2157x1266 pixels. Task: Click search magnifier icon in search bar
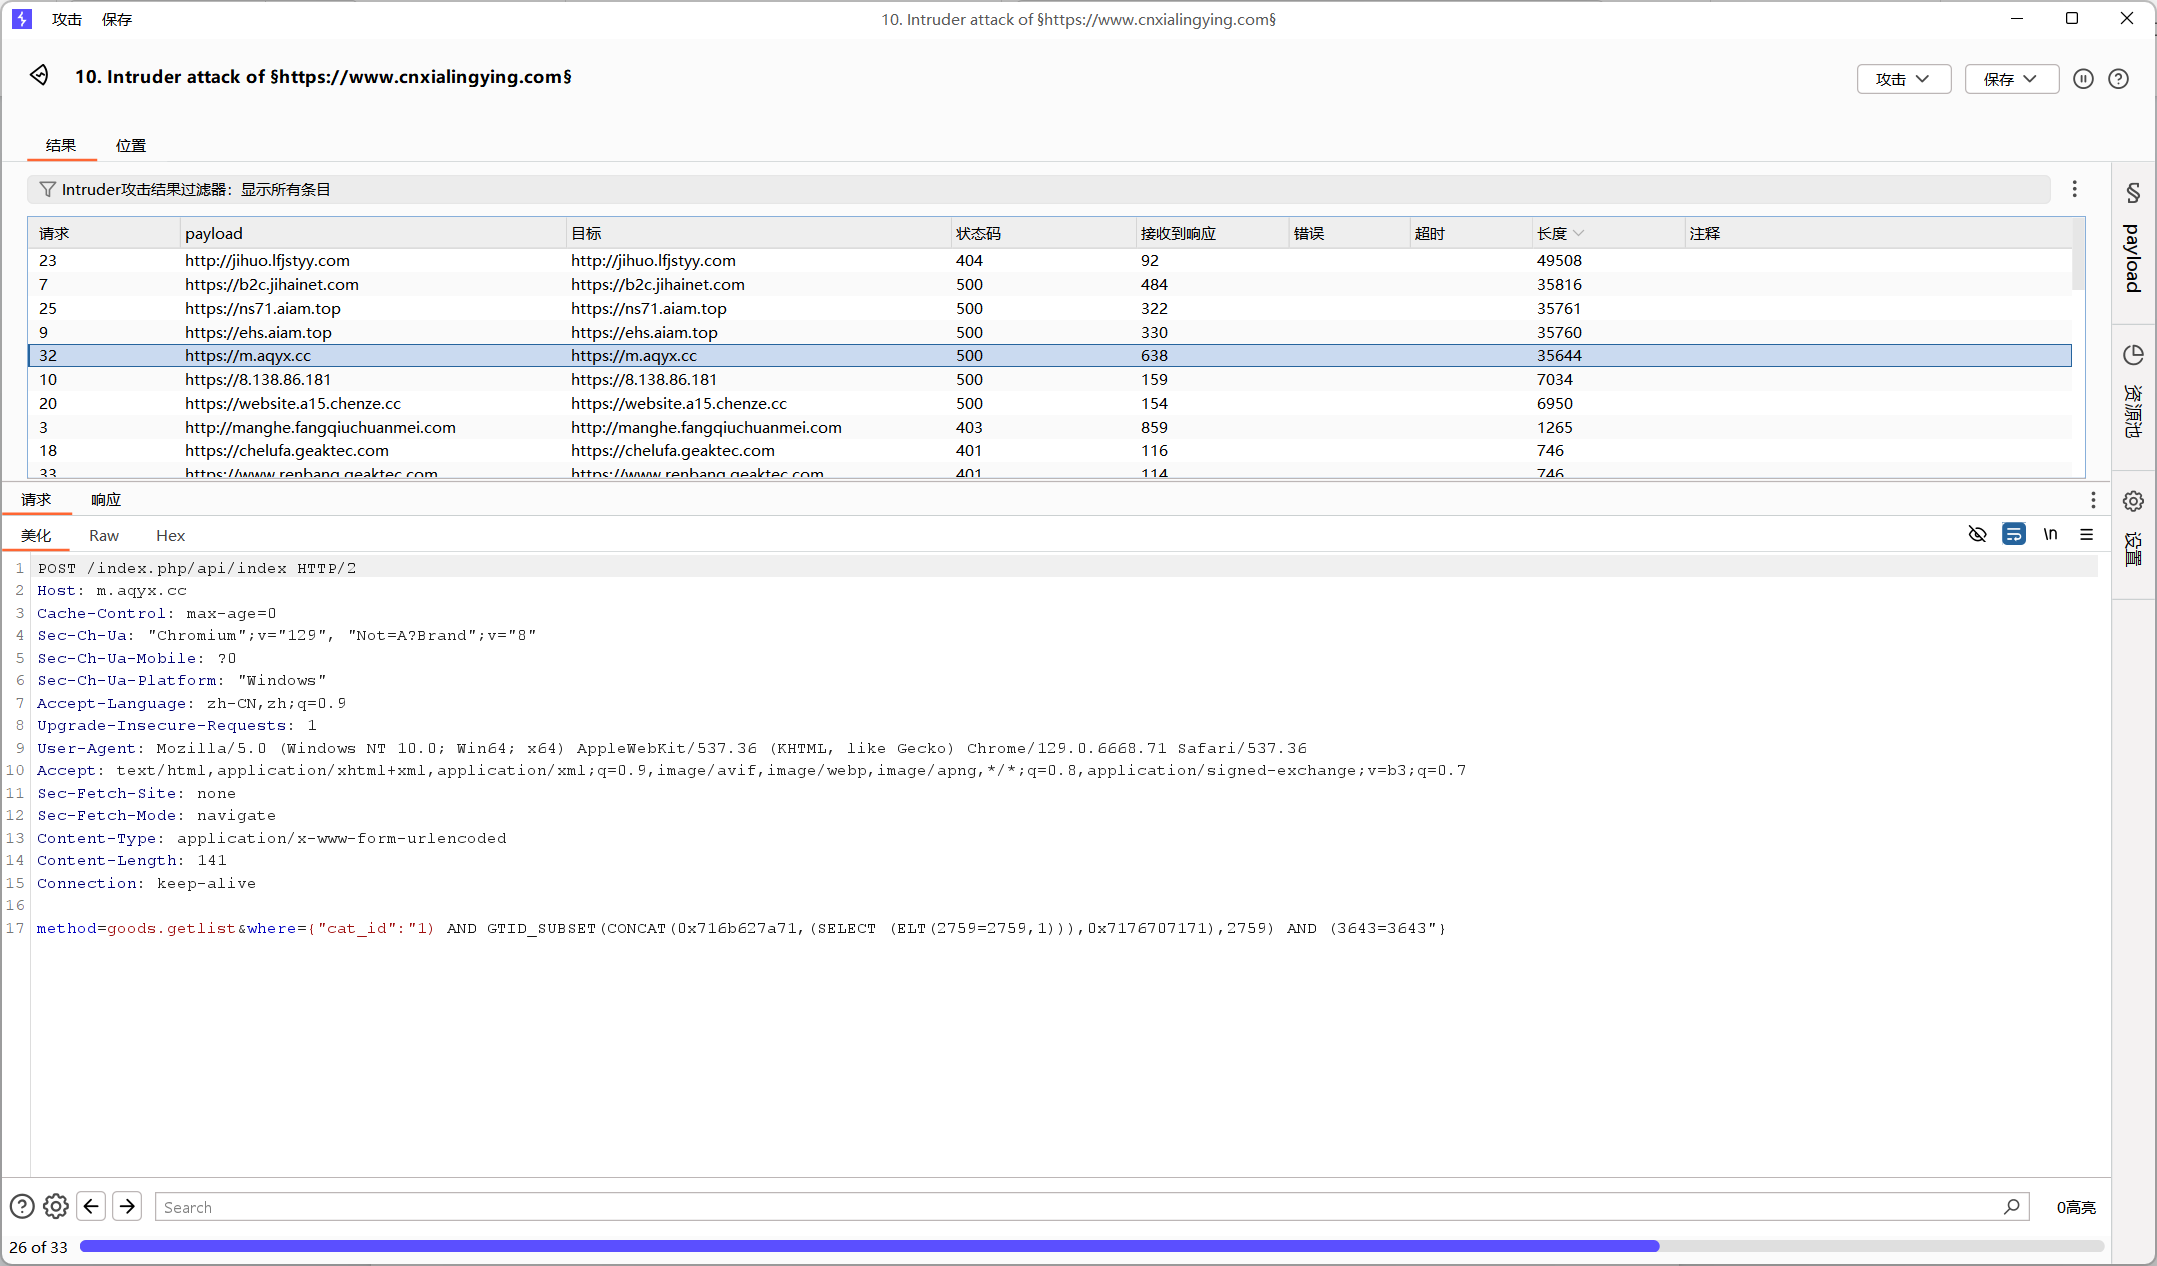tap(2011, 1207)
